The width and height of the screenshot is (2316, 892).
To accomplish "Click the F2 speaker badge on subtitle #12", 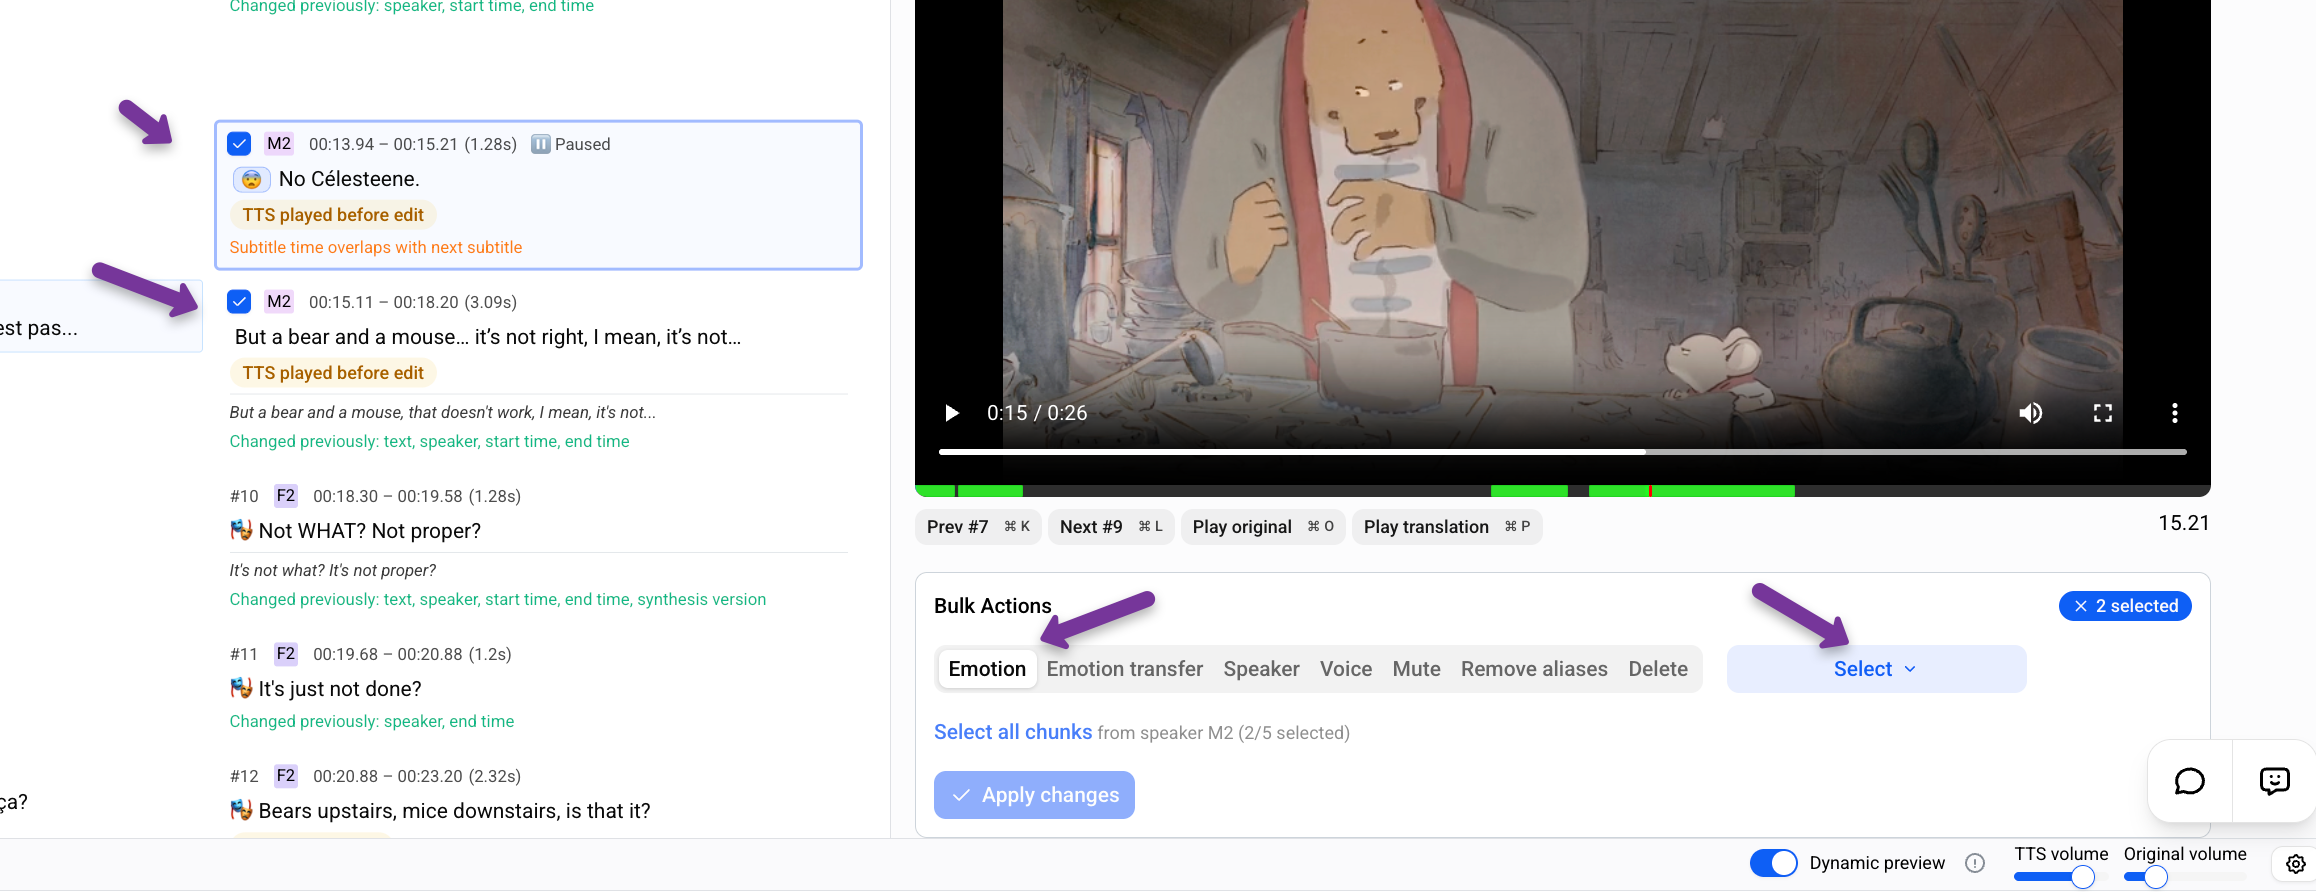I will (x=286, y=776).
